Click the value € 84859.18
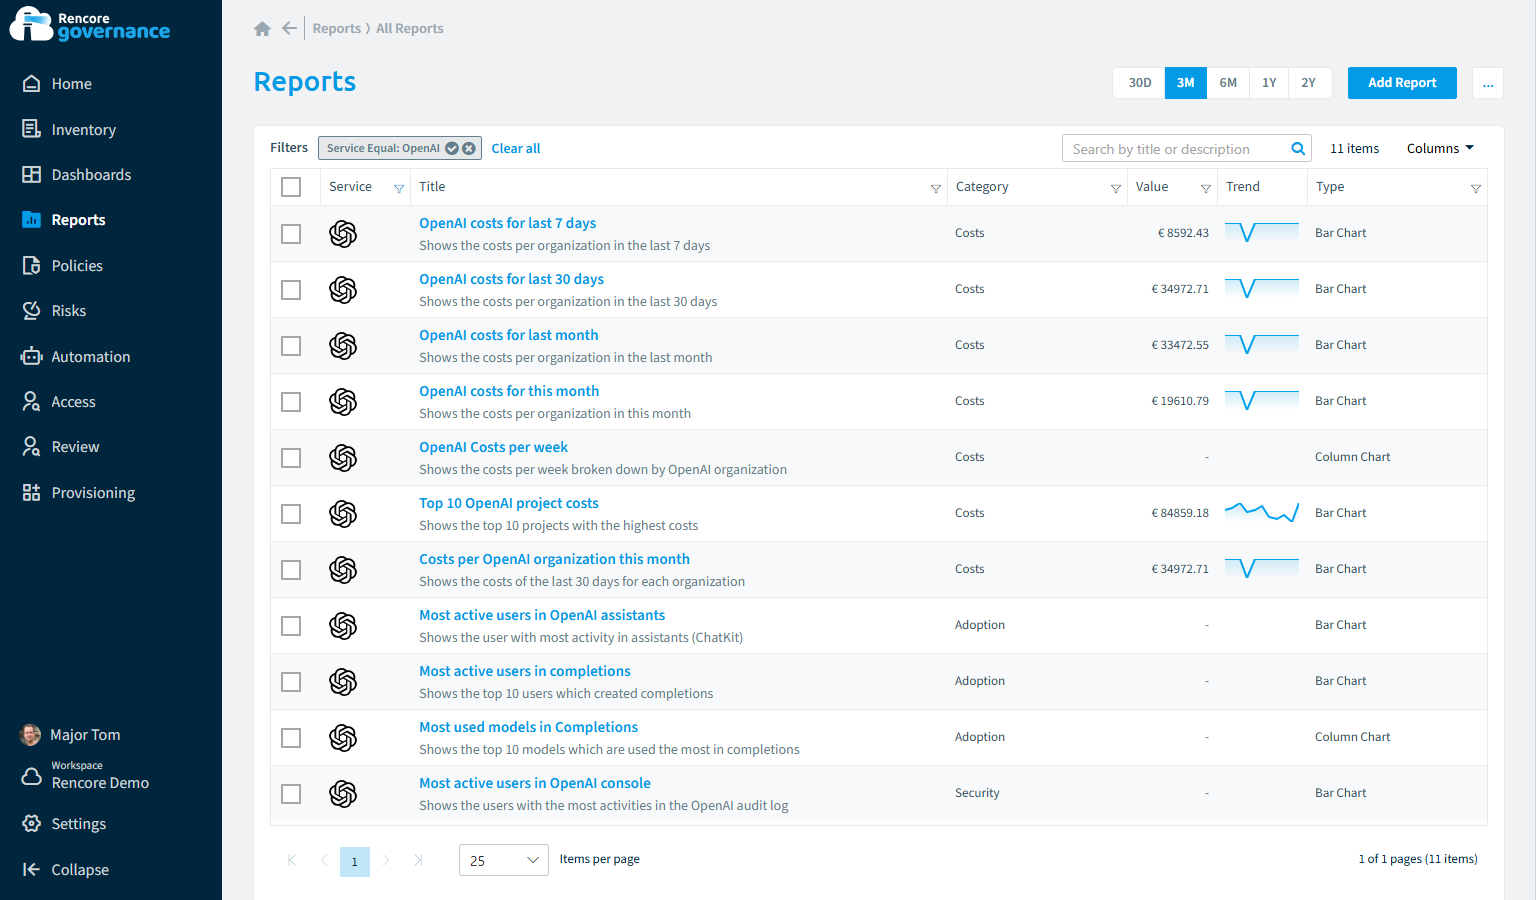 pos(1180,513)
